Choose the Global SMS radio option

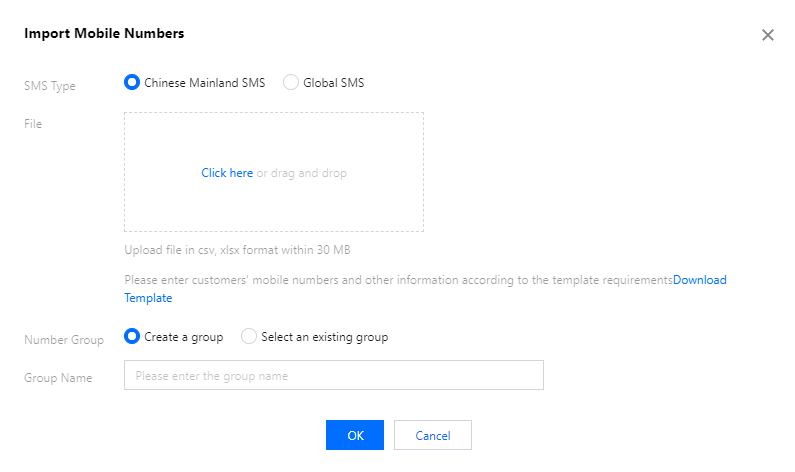(x=291, y=83)
